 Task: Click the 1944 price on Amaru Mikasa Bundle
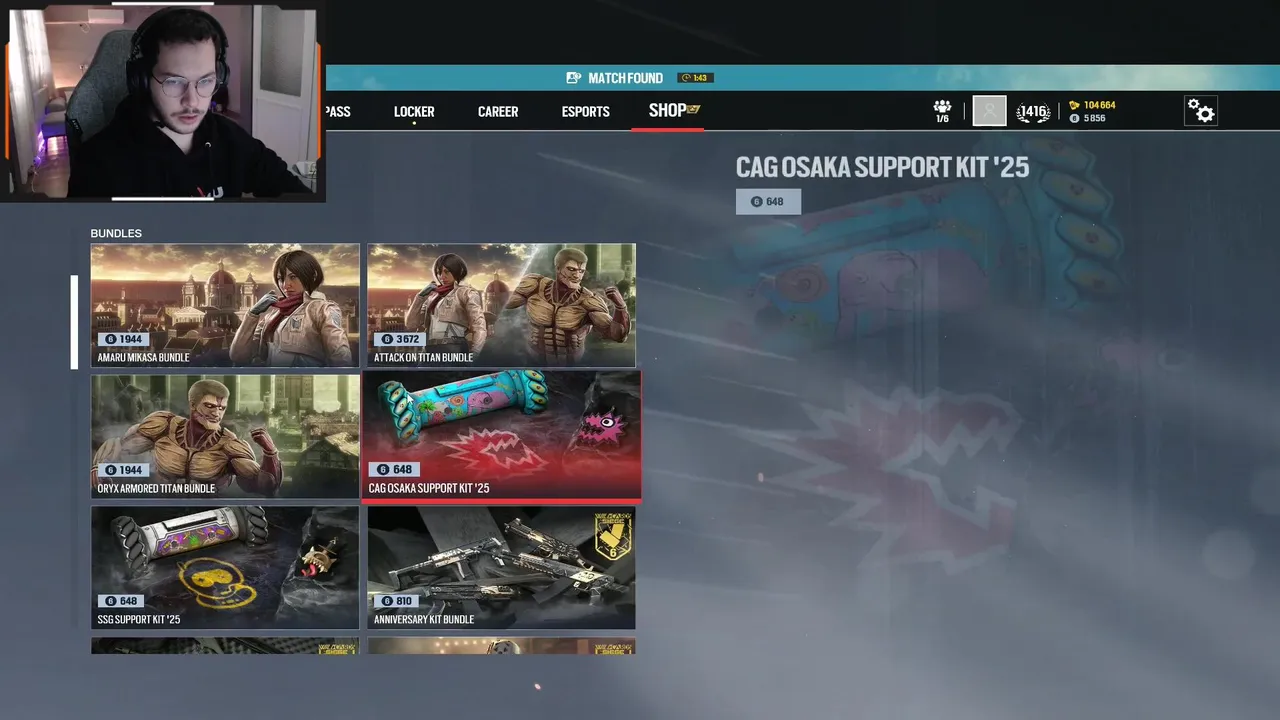tap(122, 339)
